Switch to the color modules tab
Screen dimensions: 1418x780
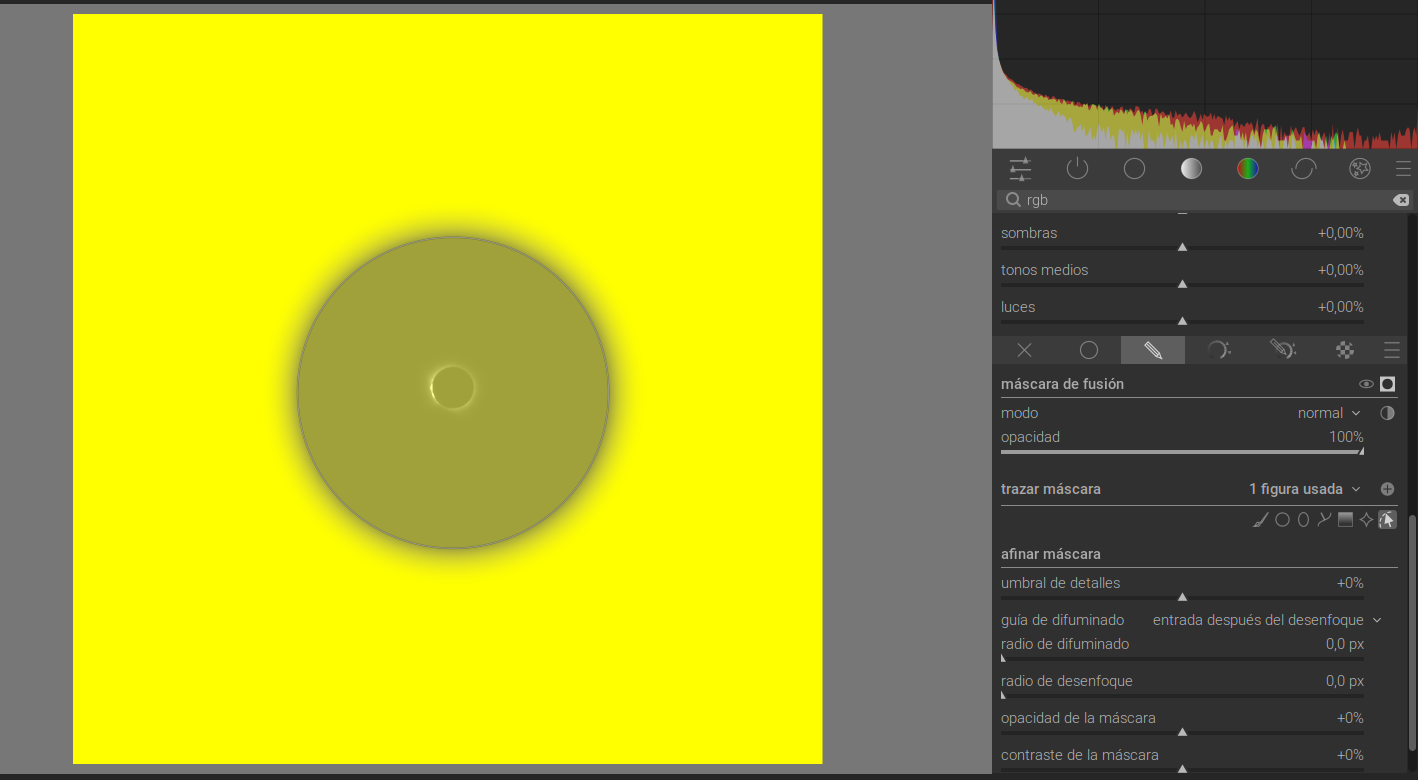1247,168
